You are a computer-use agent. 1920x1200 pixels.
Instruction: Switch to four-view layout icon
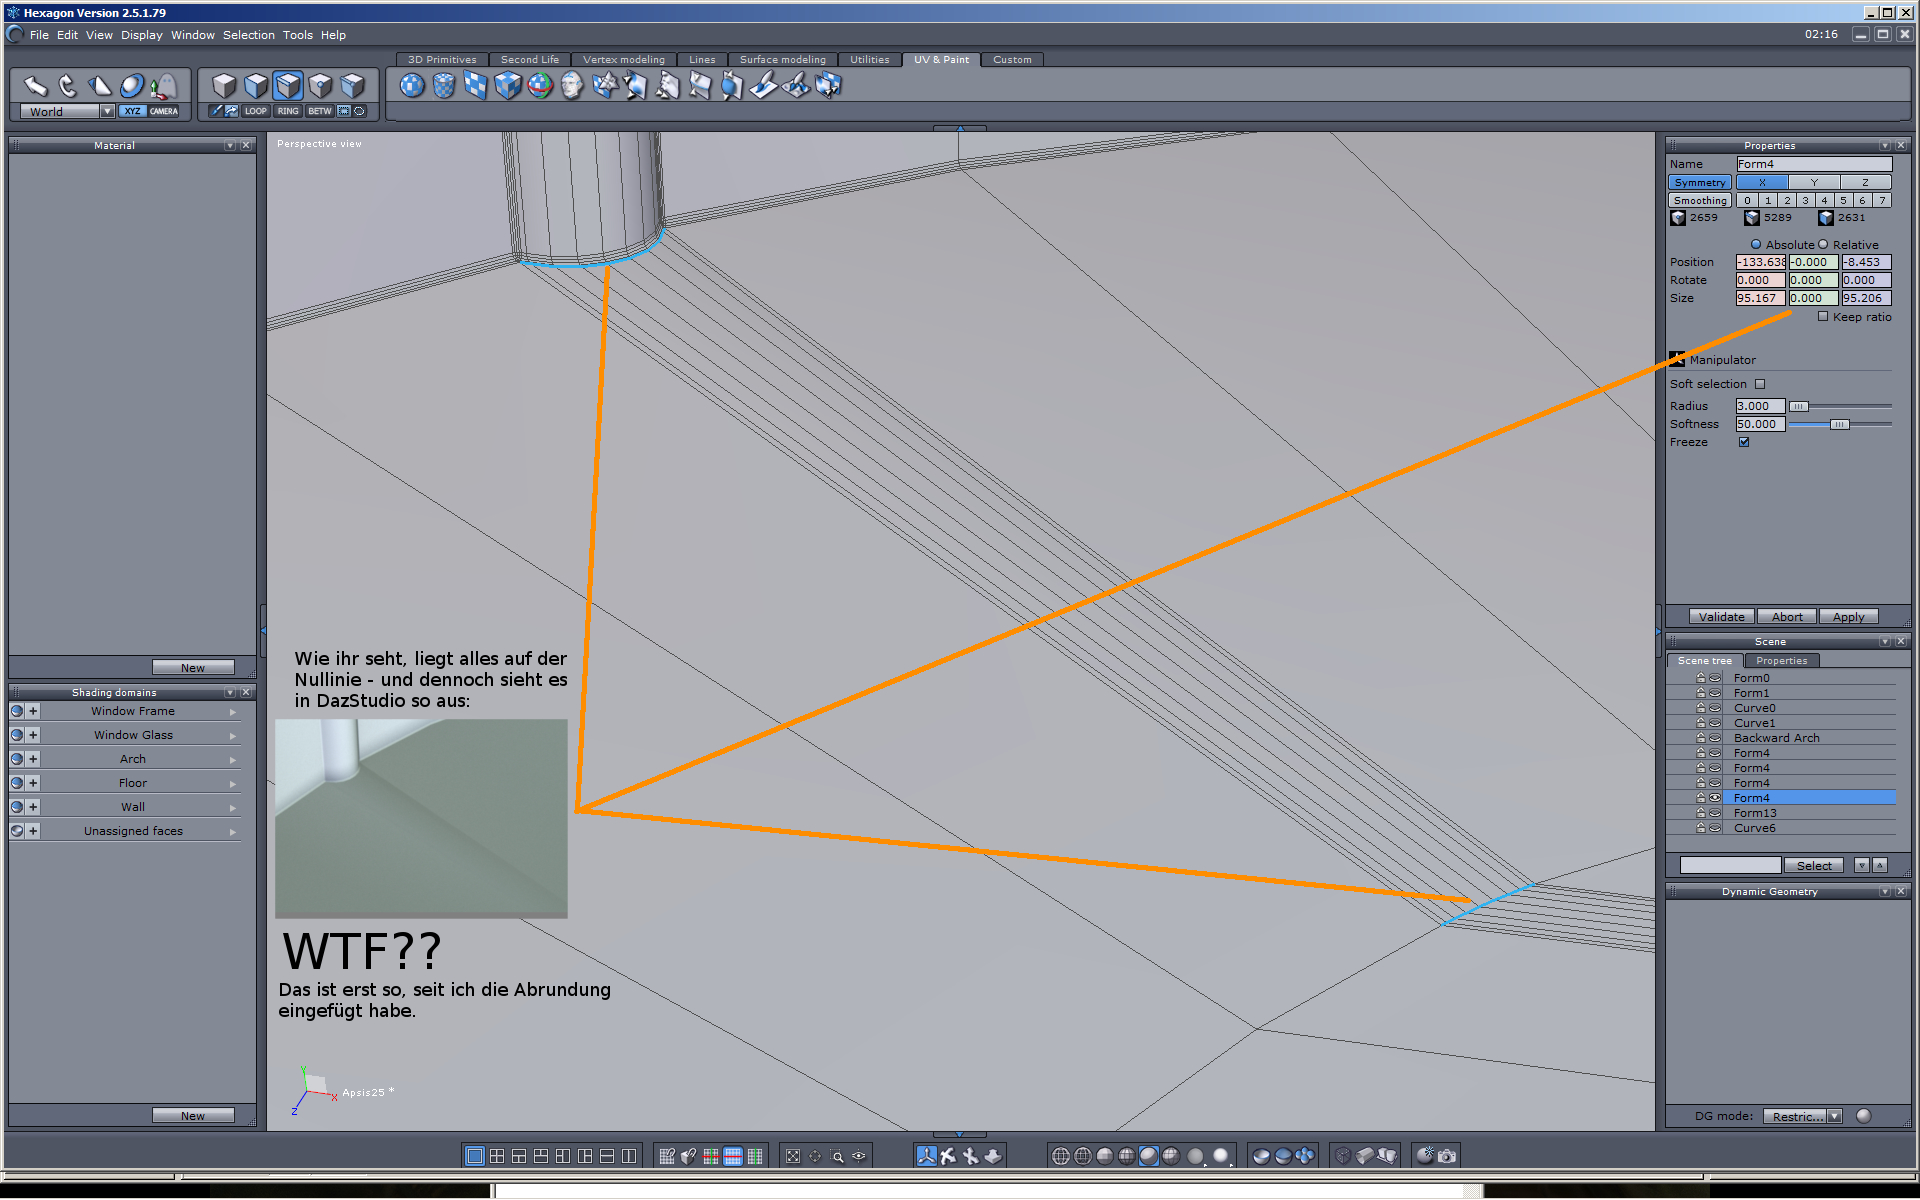point(497,1156)
